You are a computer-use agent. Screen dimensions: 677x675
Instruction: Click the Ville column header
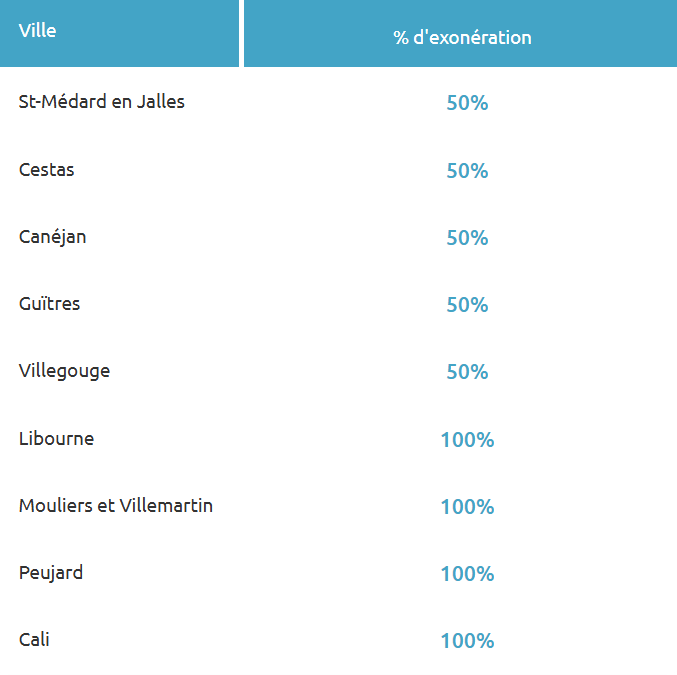[x=38, y=31]
